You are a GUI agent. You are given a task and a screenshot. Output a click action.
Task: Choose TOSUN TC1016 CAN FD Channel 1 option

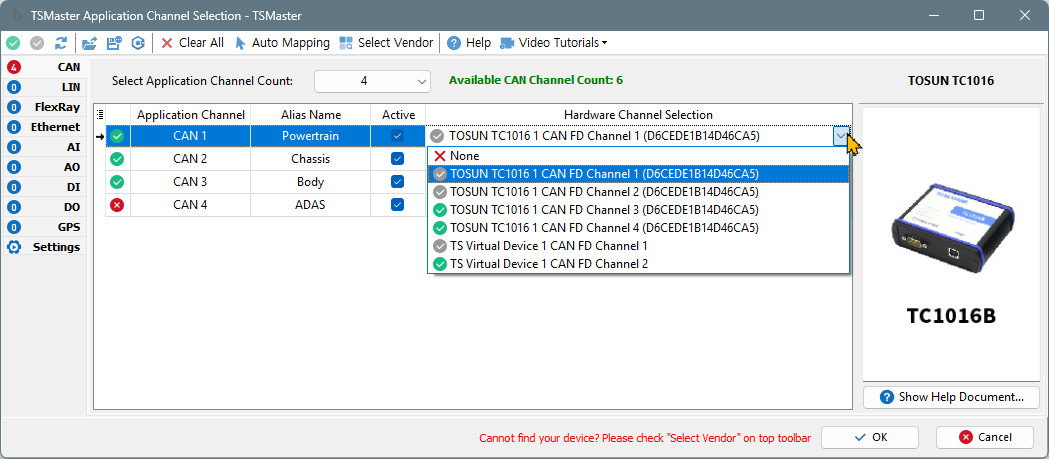[x=638, y=174]
